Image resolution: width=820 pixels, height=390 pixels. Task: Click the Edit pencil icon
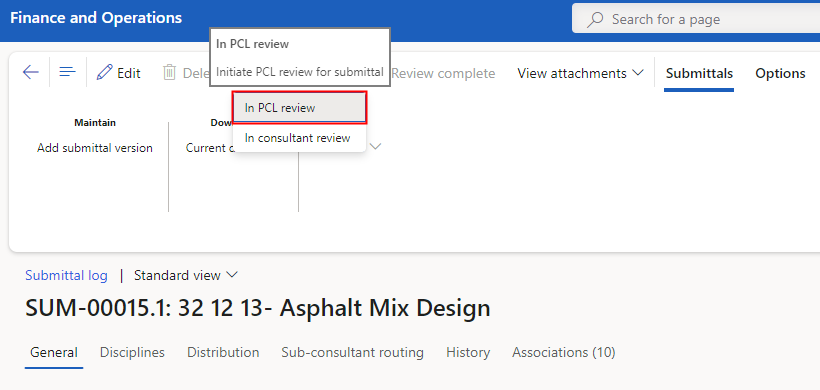[x=105, y=73]
